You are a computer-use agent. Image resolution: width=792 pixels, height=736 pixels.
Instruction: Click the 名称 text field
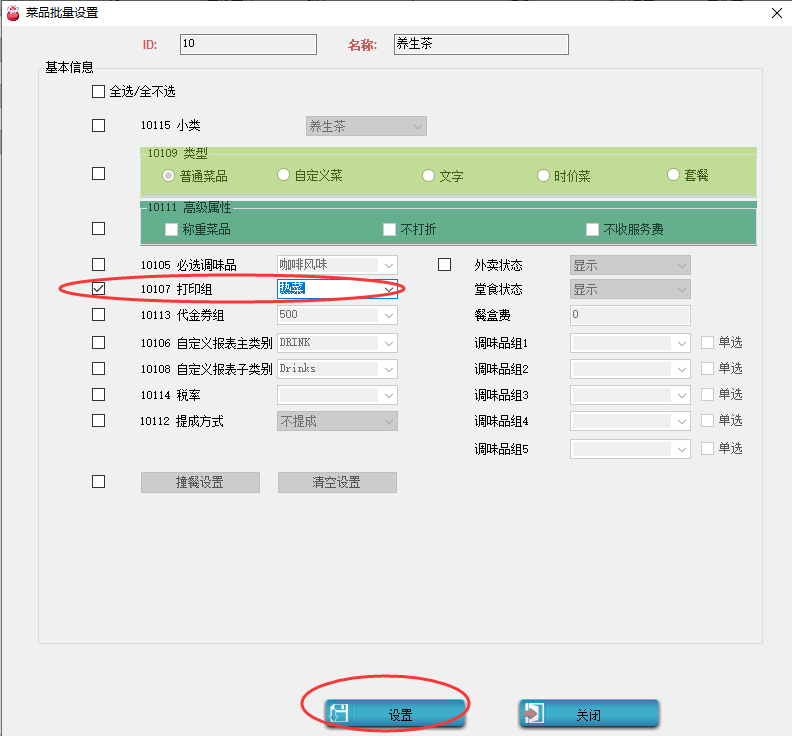pyautogui.click(x=480, y=44)
